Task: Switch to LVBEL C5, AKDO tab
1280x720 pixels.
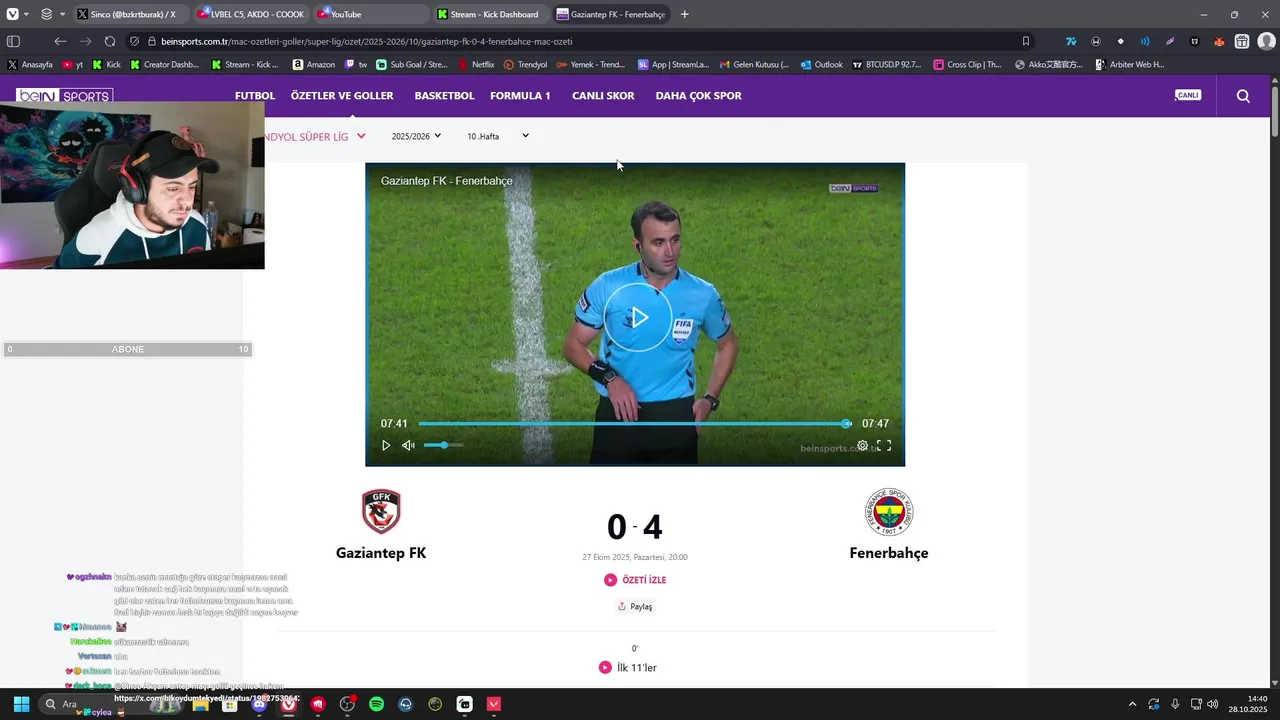Action: 251,14
